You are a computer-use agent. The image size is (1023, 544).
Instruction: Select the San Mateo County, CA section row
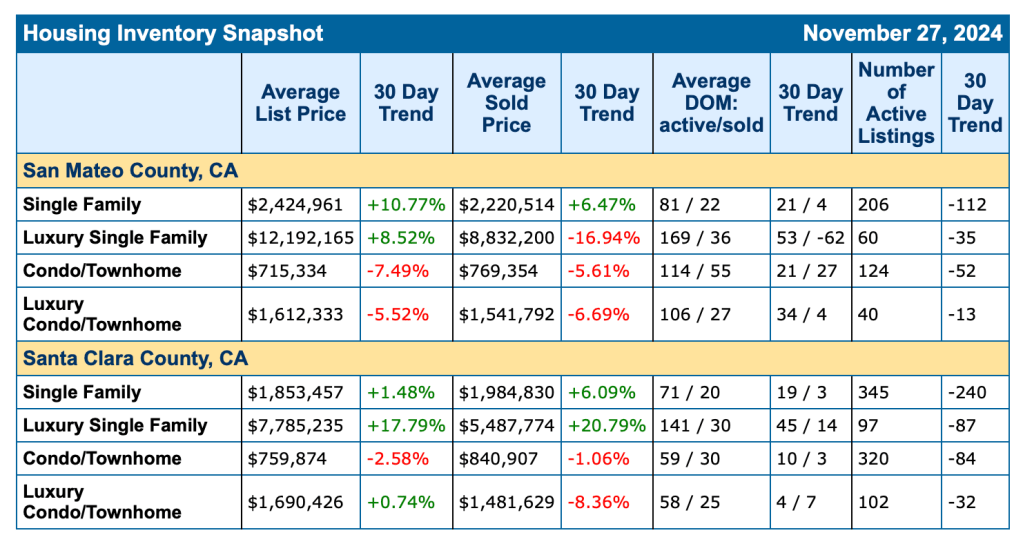point(130,170)
